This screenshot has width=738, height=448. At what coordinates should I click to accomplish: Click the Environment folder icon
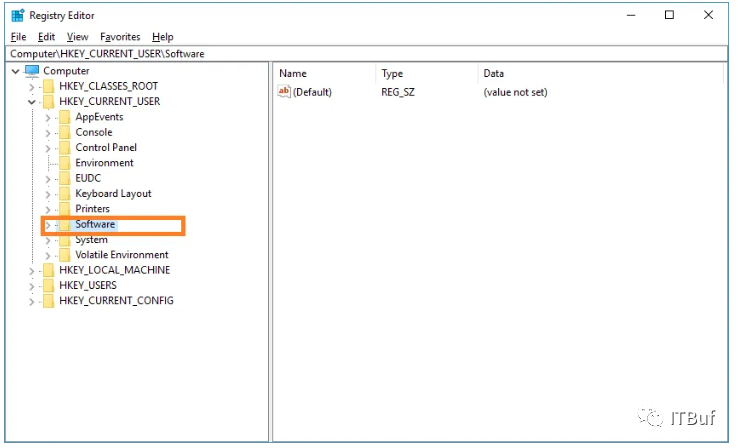64,163
